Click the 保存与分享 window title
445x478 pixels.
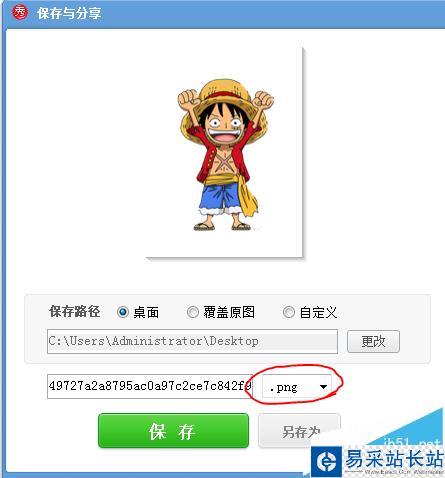(69, 13)
